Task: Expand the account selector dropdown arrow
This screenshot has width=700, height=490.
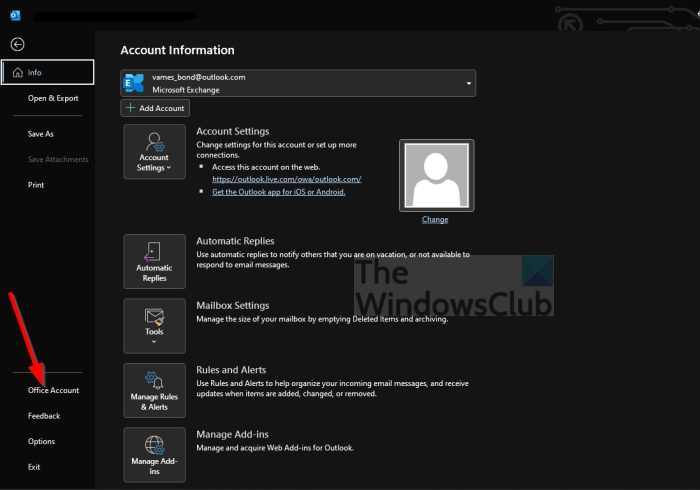Action: pos(468,84)
